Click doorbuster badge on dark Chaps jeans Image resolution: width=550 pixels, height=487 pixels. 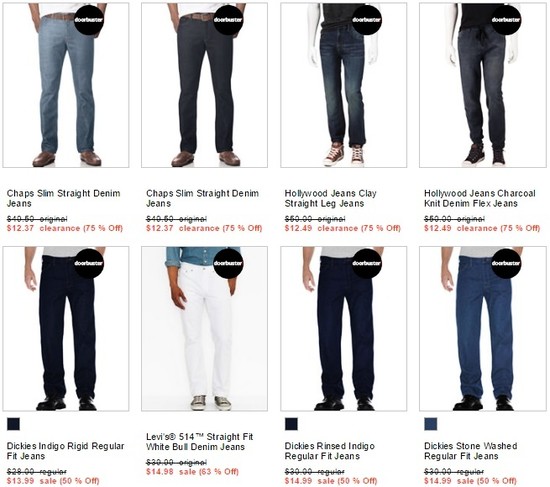[228, 20]
